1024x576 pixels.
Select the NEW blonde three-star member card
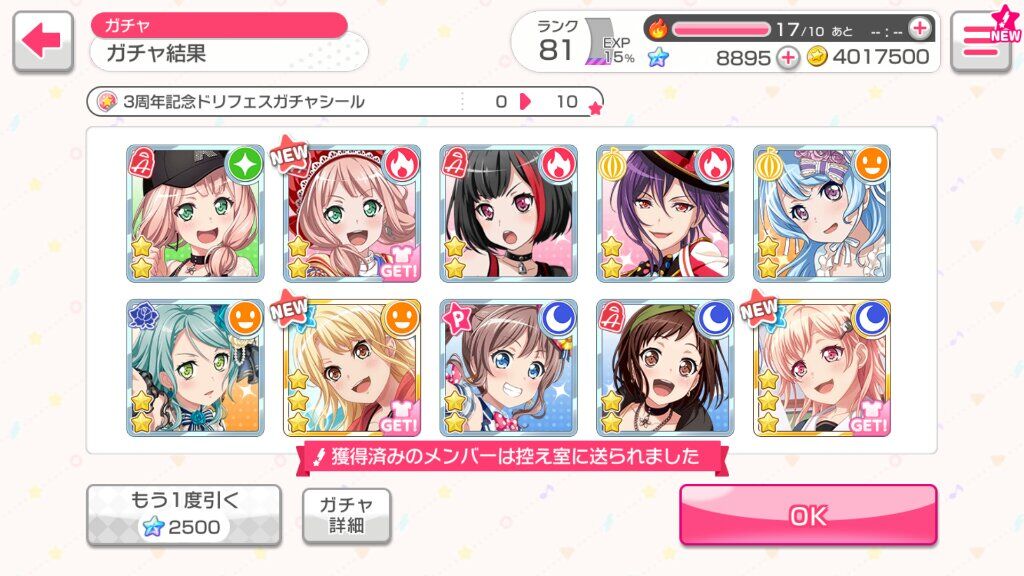(352, 368)
